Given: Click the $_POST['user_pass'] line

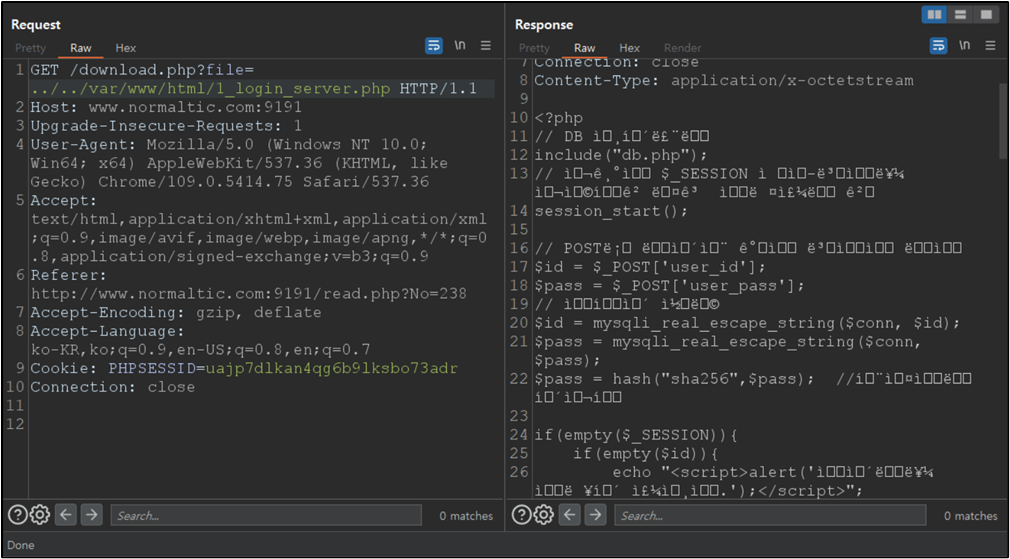Looking at the screenshot, I should 669,286.
